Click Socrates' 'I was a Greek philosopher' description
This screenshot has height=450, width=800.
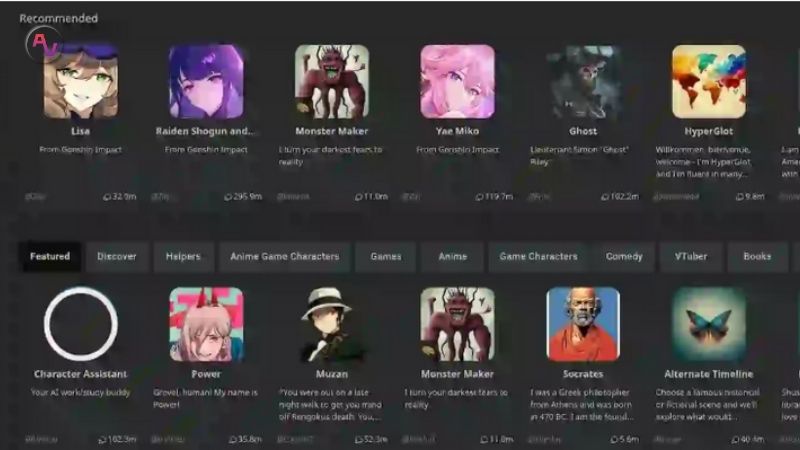[582, 405]
